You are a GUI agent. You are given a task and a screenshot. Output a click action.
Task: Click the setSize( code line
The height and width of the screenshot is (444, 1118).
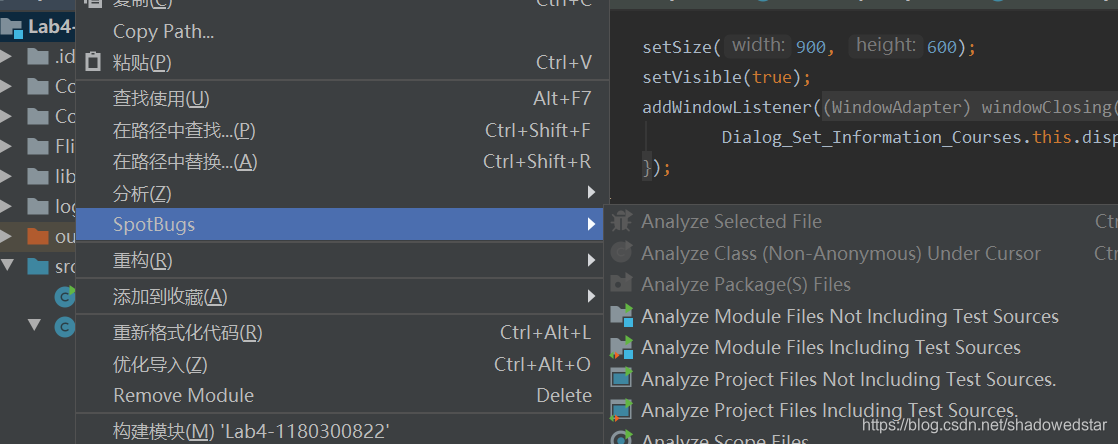tap(809, 47)
